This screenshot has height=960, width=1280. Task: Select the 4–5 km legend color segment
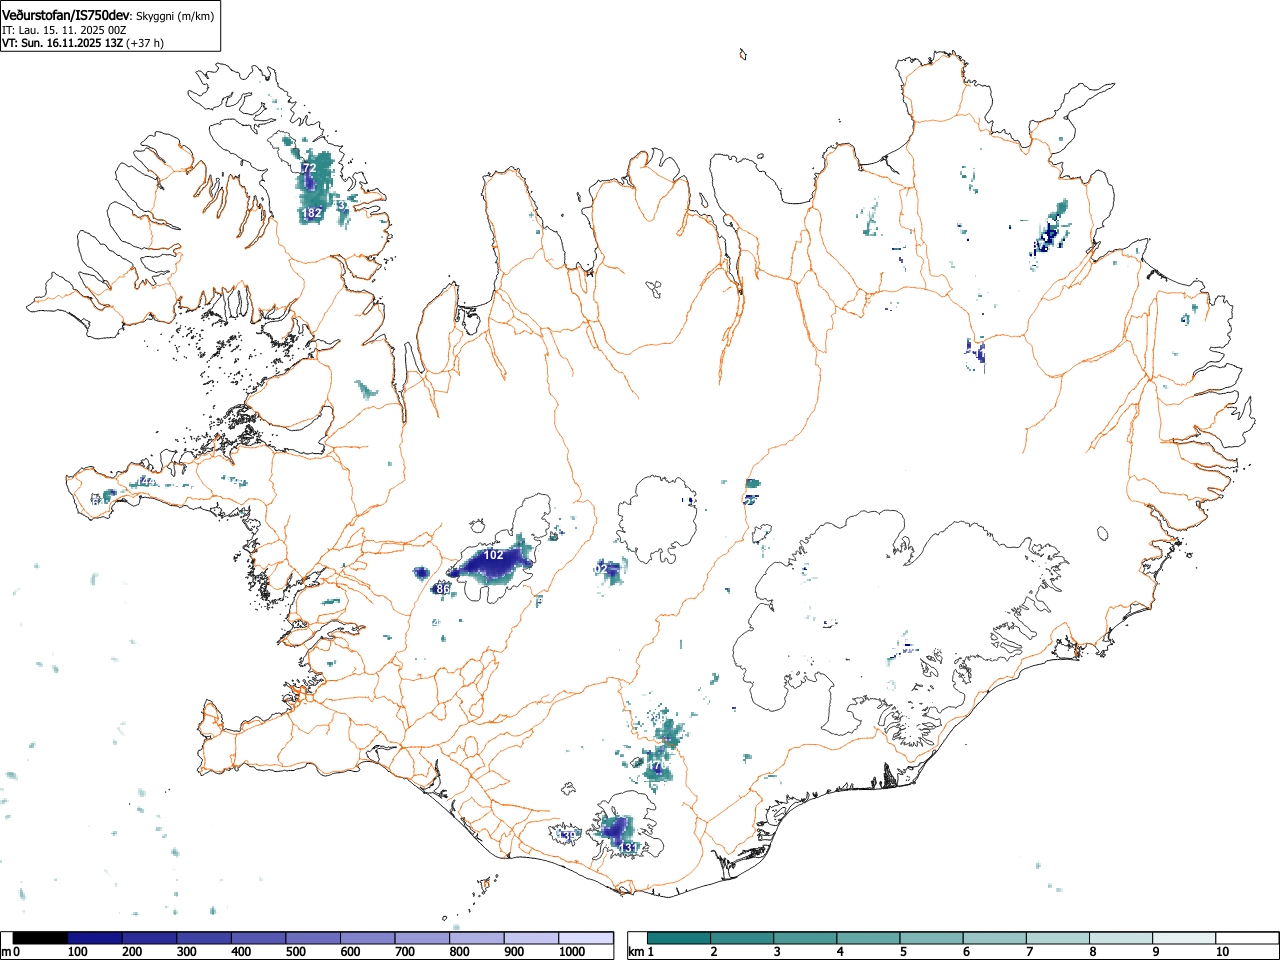868,938
